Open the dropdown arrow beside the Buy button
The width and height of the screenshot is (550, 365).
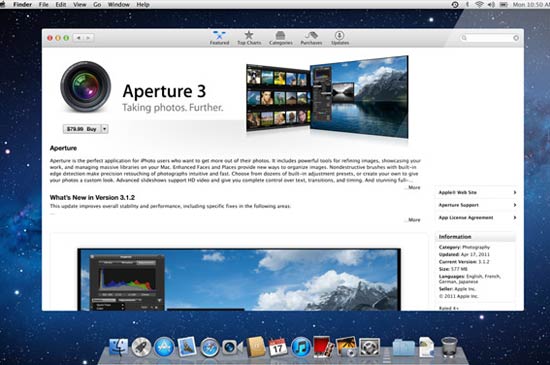tap(105, 129)
